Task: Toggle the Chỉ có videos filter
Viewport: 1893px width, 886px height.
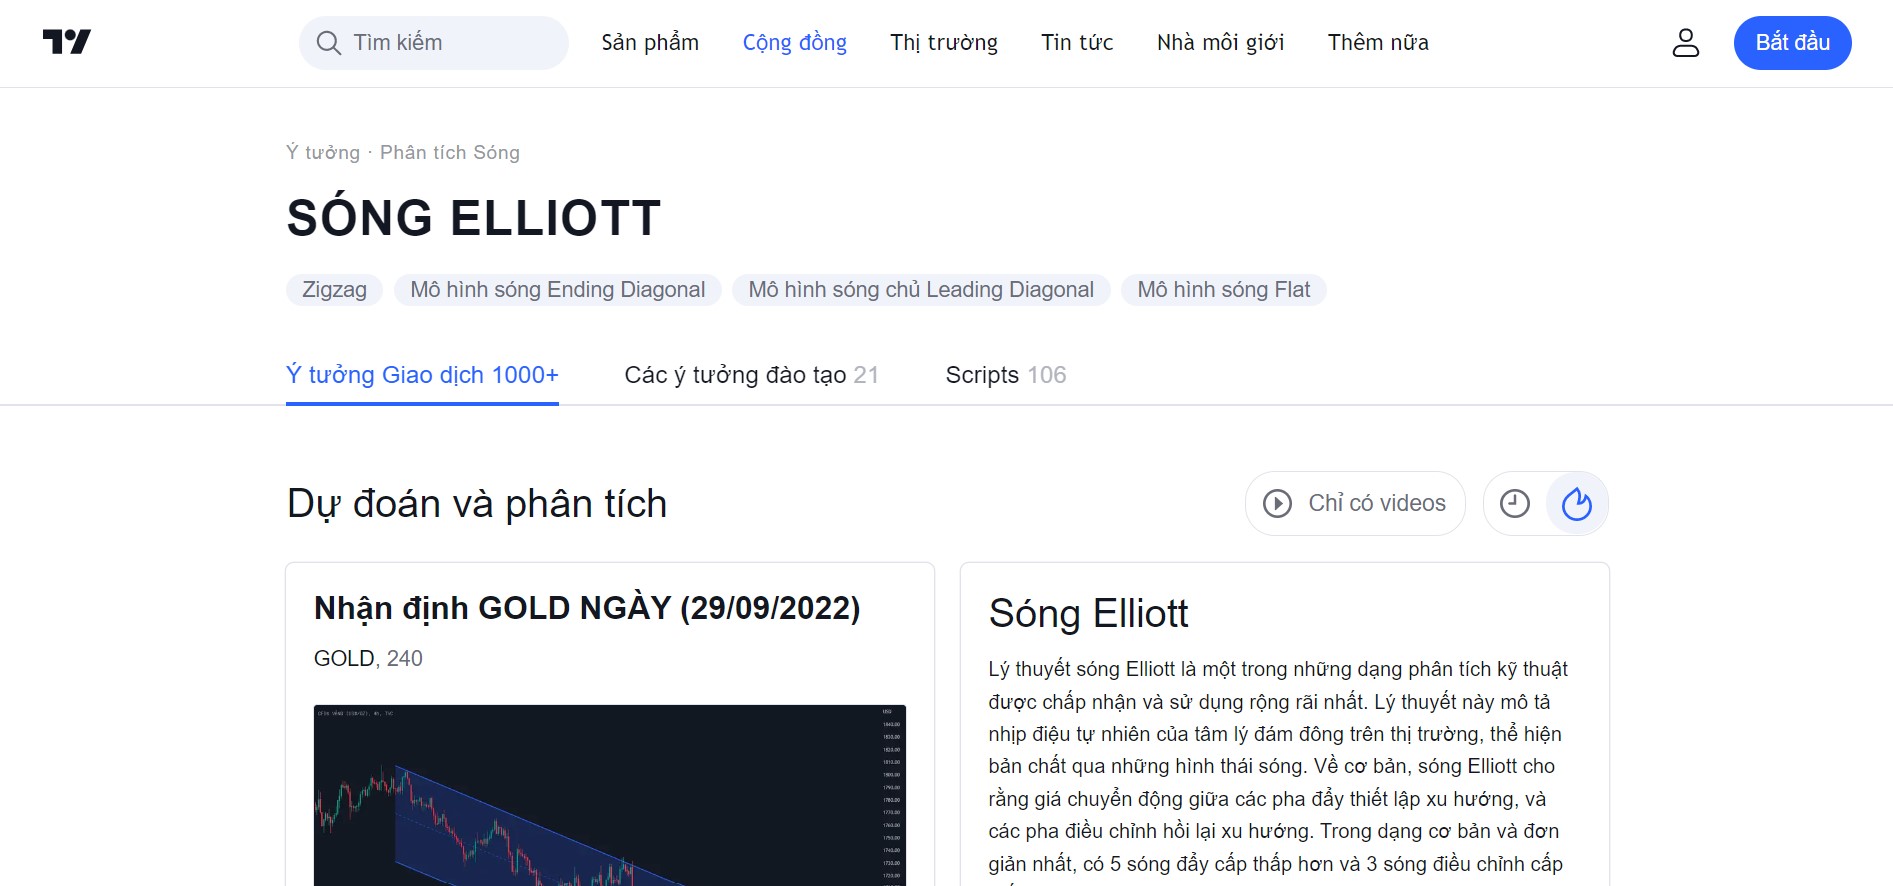Action: [x=1355, y=504]
